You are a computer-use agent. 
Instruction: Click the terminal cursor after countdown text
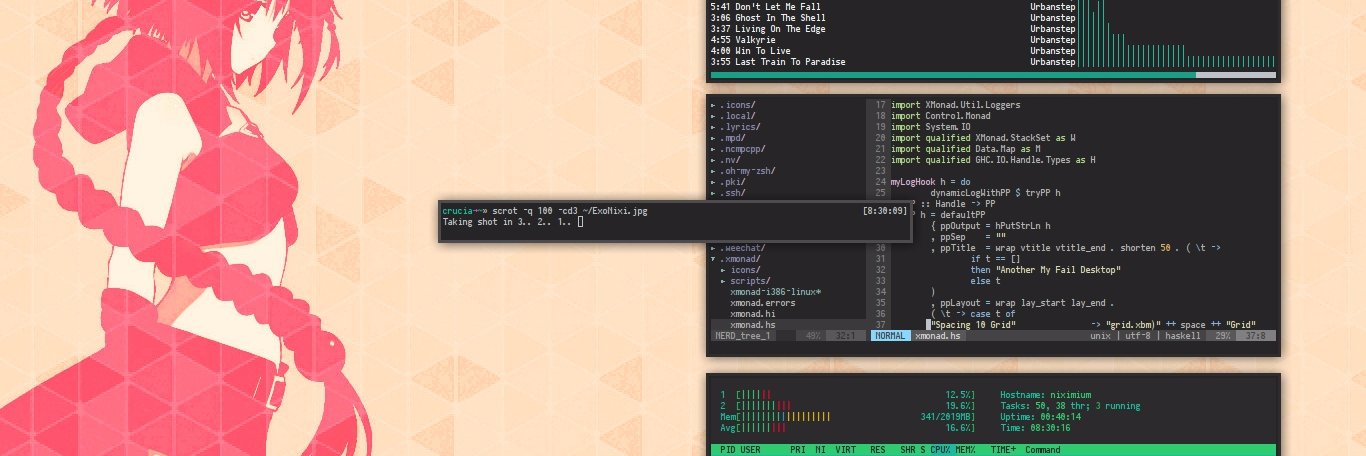click(x=580, y=222)
